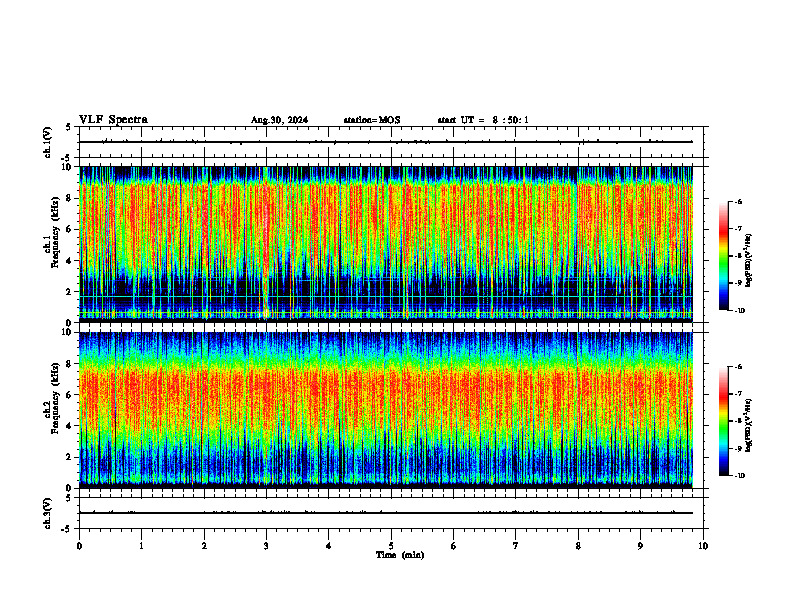Click time axis tick label 2
This screenshot has width=792, height=612.
[x=204, y=546]
